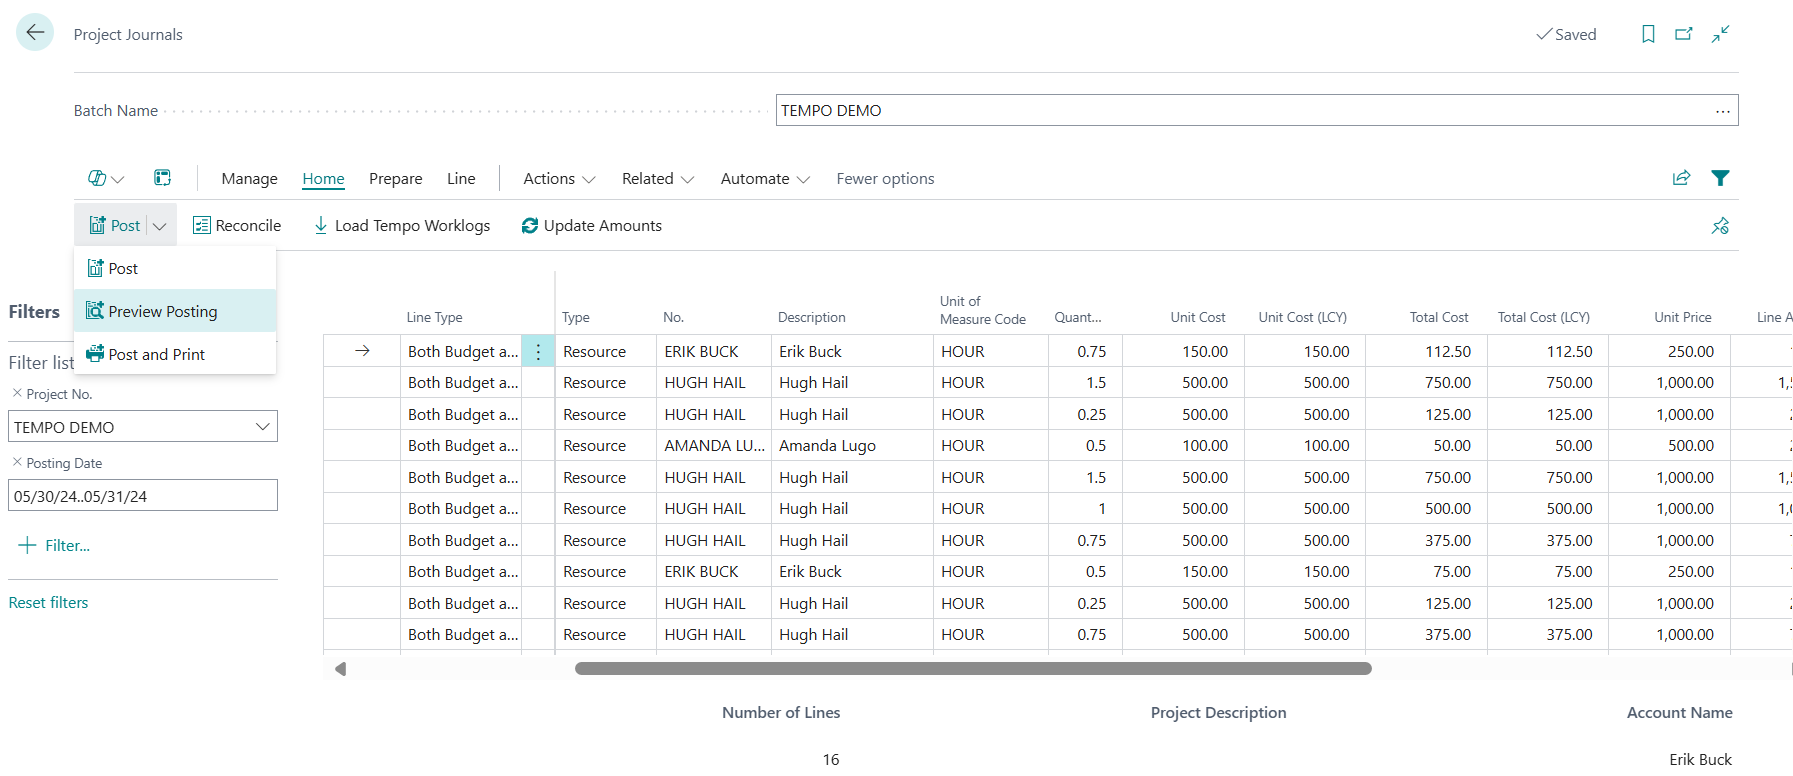Click the pin action bar icon
This screenshot has width=1793, height=776.
(1720, 226)
